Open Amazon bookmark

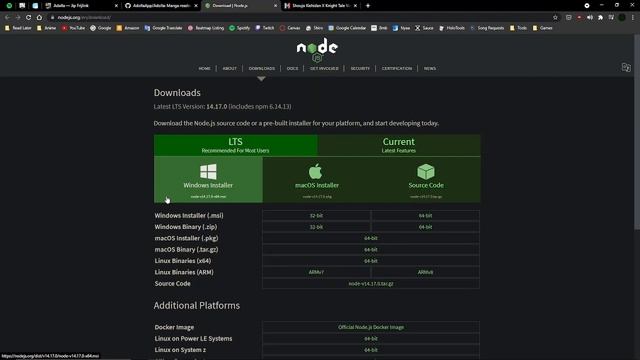coord(128,28)
